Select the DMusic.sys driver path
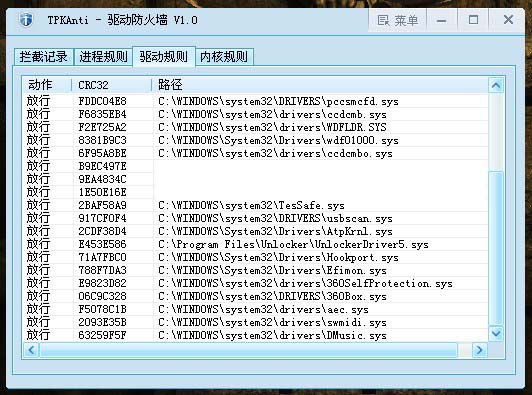Viewport: 532px width, 395px height. pyautogui.click(x=272, y=335)
